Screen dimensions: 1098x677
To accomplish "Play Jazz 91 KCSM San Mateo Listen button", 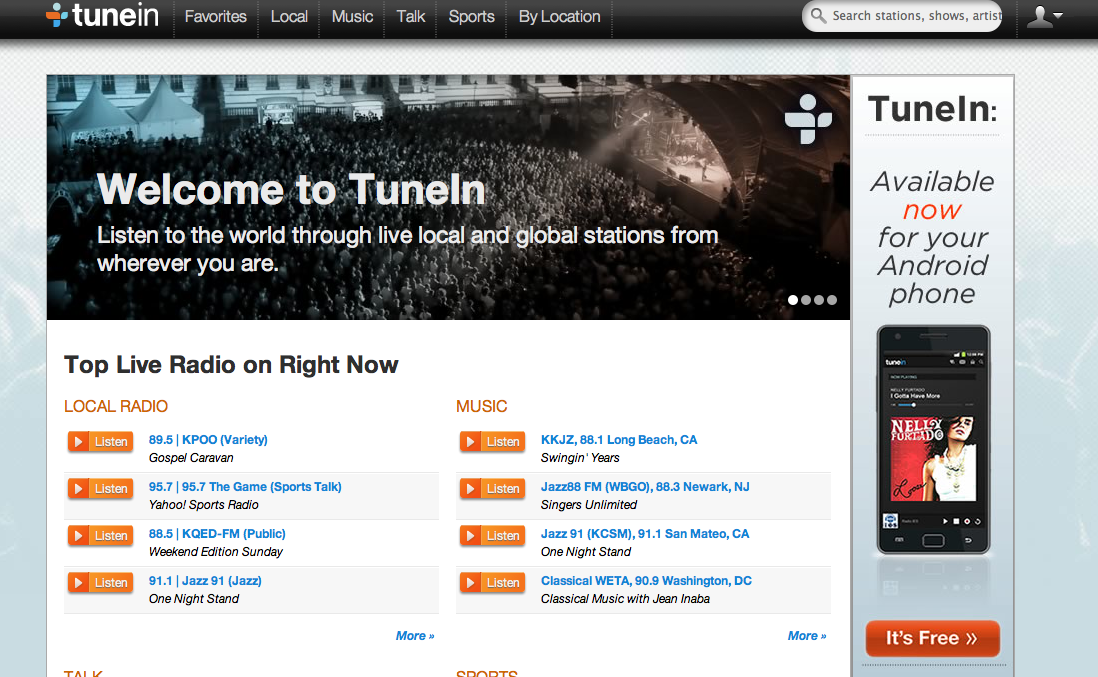I will [492, 536].
